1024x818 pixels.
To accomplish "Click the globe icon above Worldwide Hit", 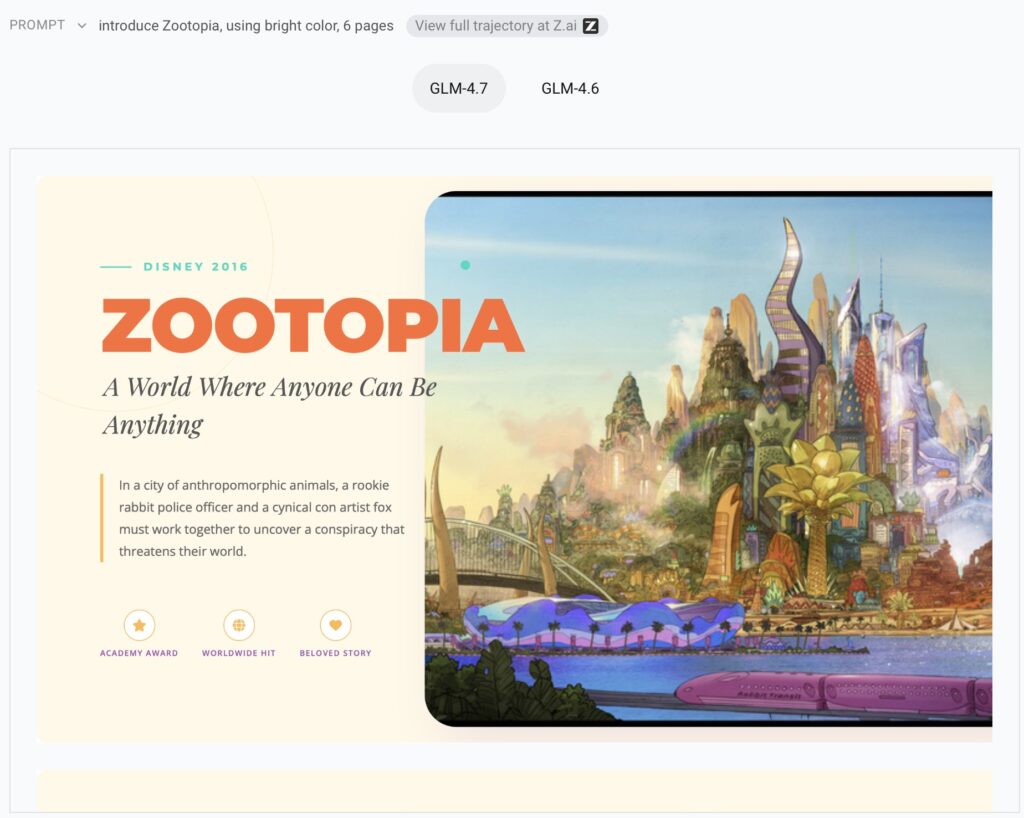I will [238, 626].
